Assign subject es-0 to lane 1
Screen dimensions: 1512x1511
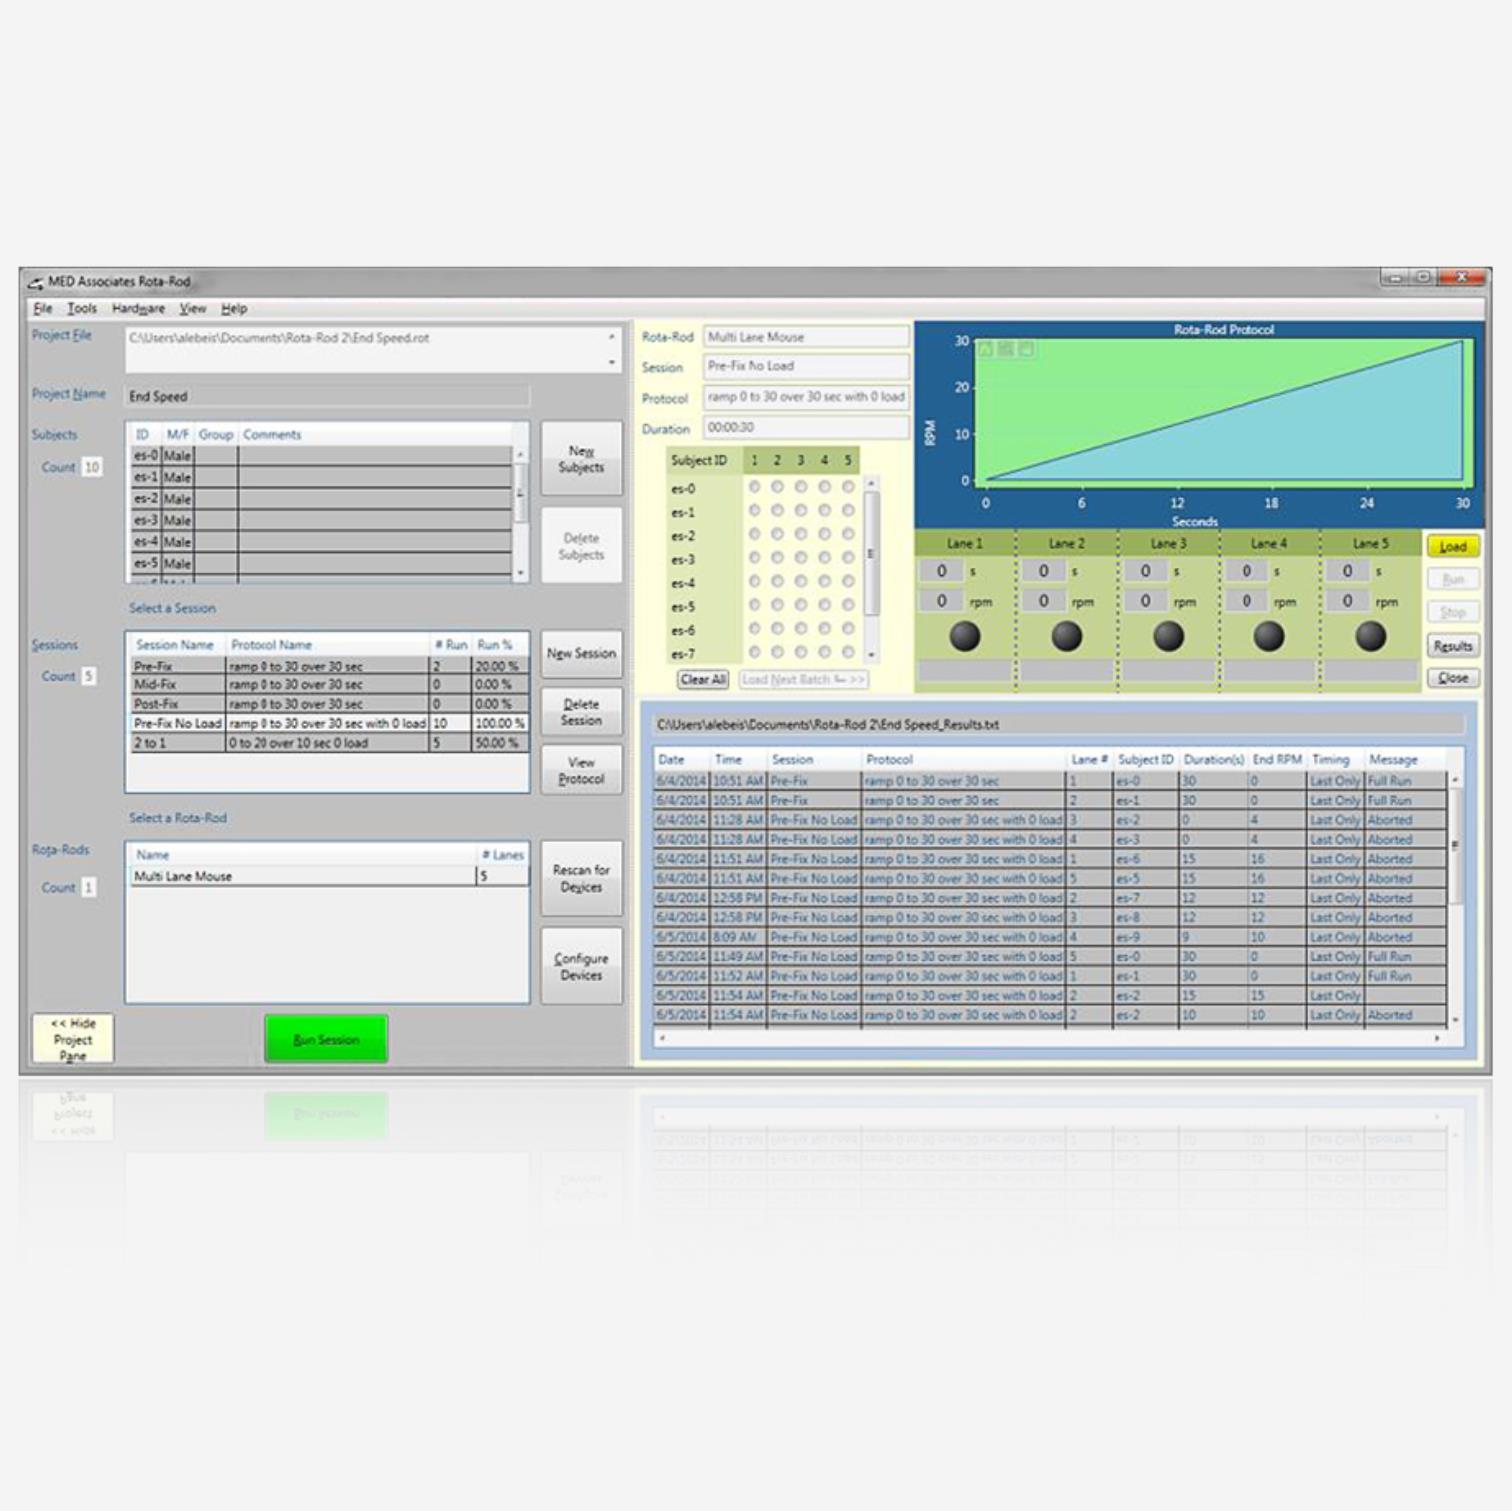click(754, 487)
